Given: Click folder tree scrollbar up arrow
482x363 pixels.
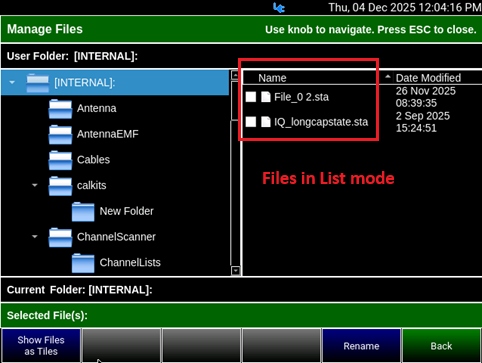Looking at the screenshot, I should pyautogui.click(x=235, y=76).
